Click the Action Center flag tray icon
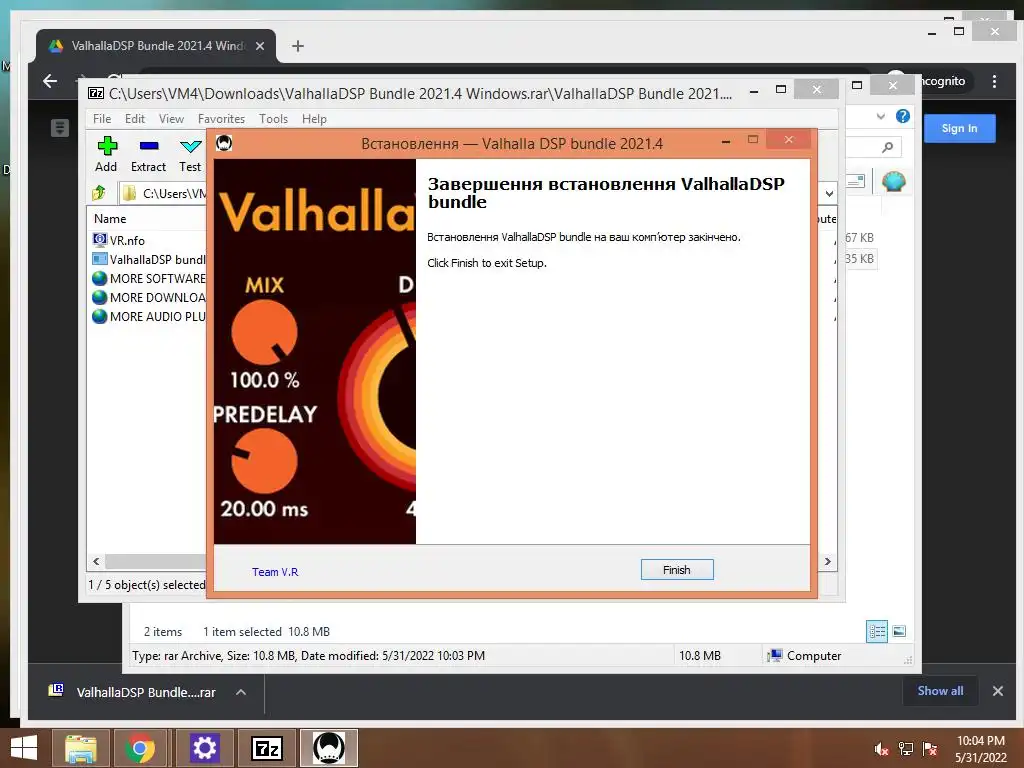The image size is (1024, 768). (x=930, y=749)
